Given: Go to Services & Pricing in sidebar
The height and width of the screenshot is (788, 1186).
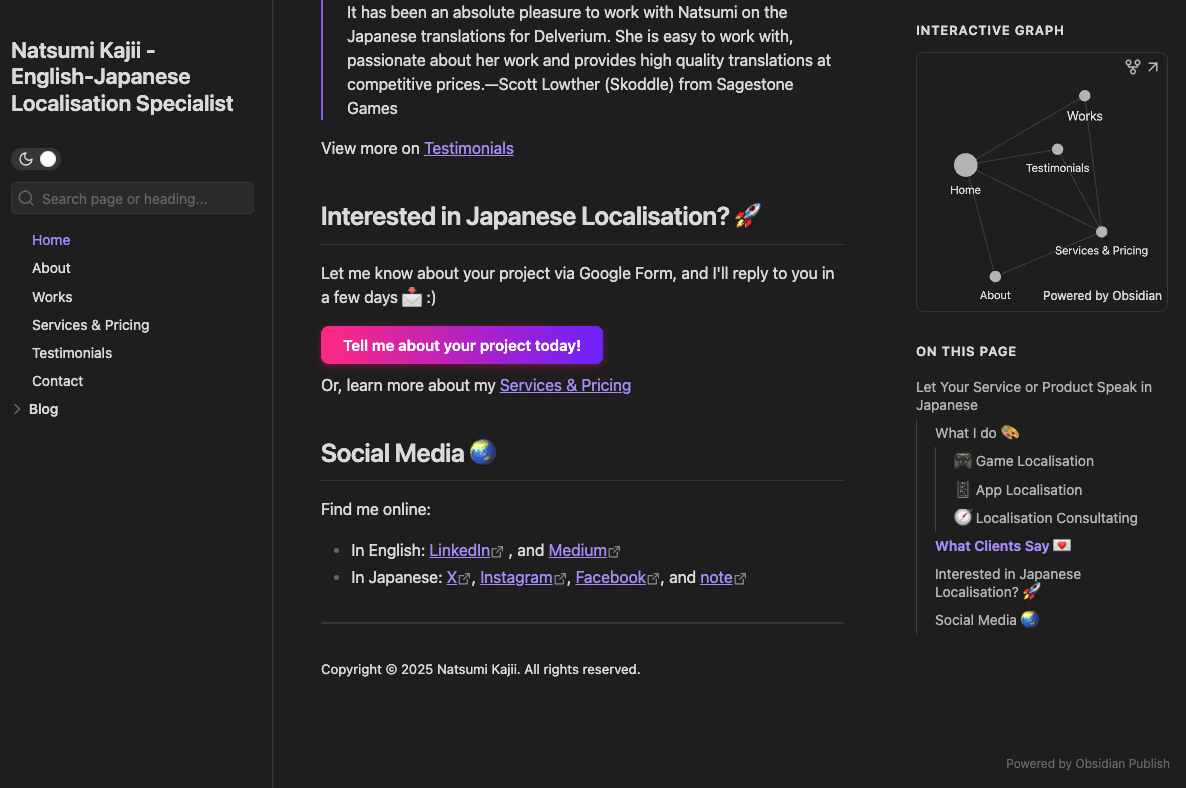Looking at the screenshot, I should coord(90,325).
